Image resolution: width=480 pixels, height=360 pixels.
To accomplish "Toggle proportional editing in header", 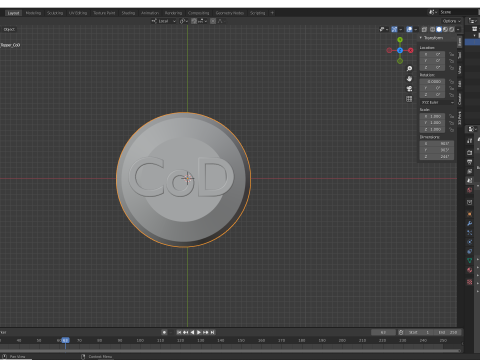I will (213, 21).
